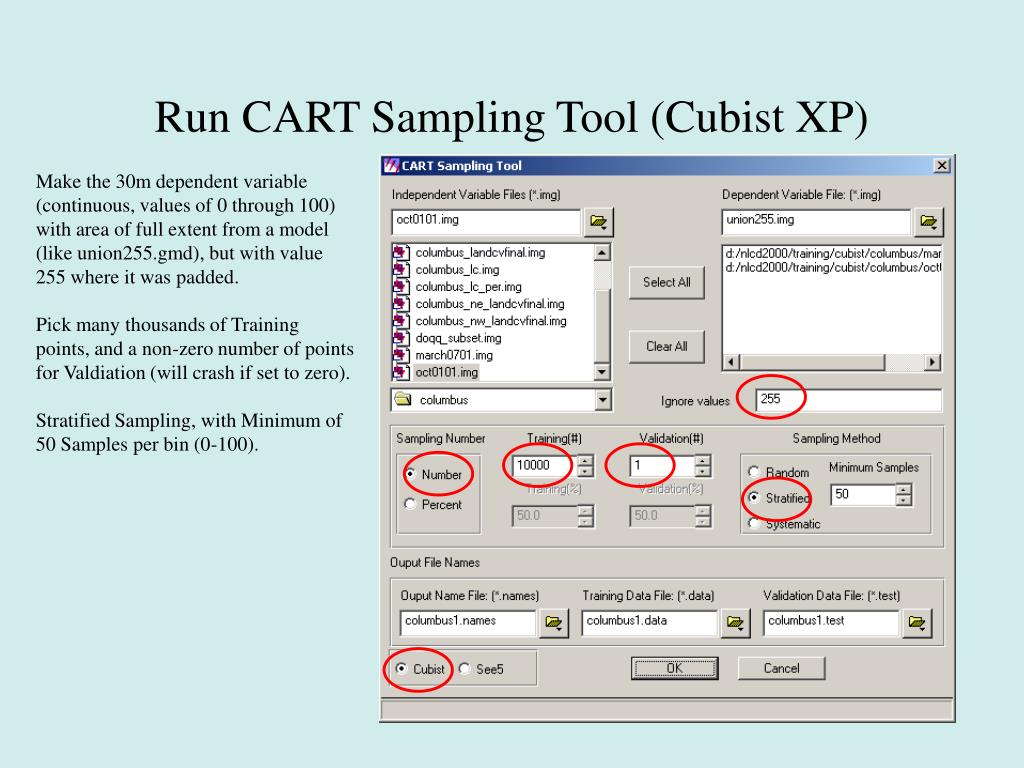Click file icon beside march0701.img

click(401, 355)
